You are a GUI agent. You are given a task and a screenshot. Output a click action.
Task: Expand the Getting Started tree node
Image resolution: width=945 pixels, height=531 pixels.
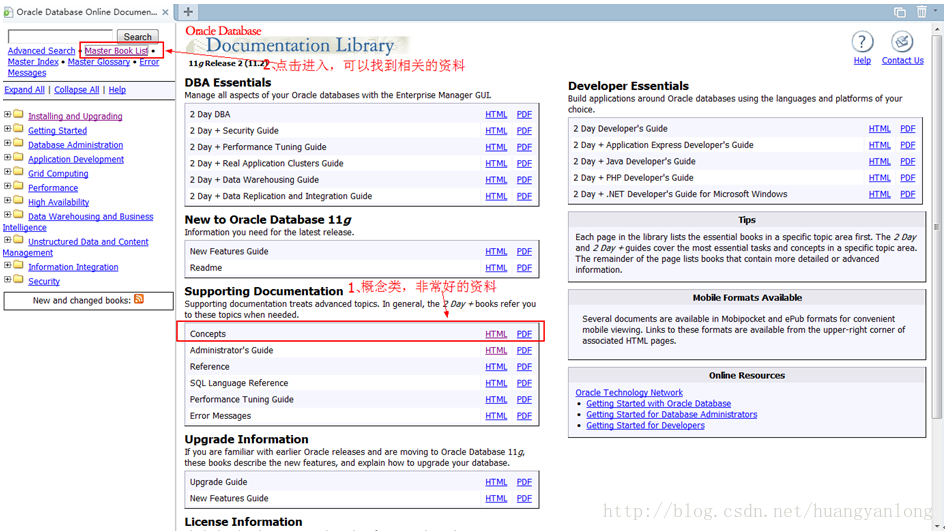[x=7, y=128]
